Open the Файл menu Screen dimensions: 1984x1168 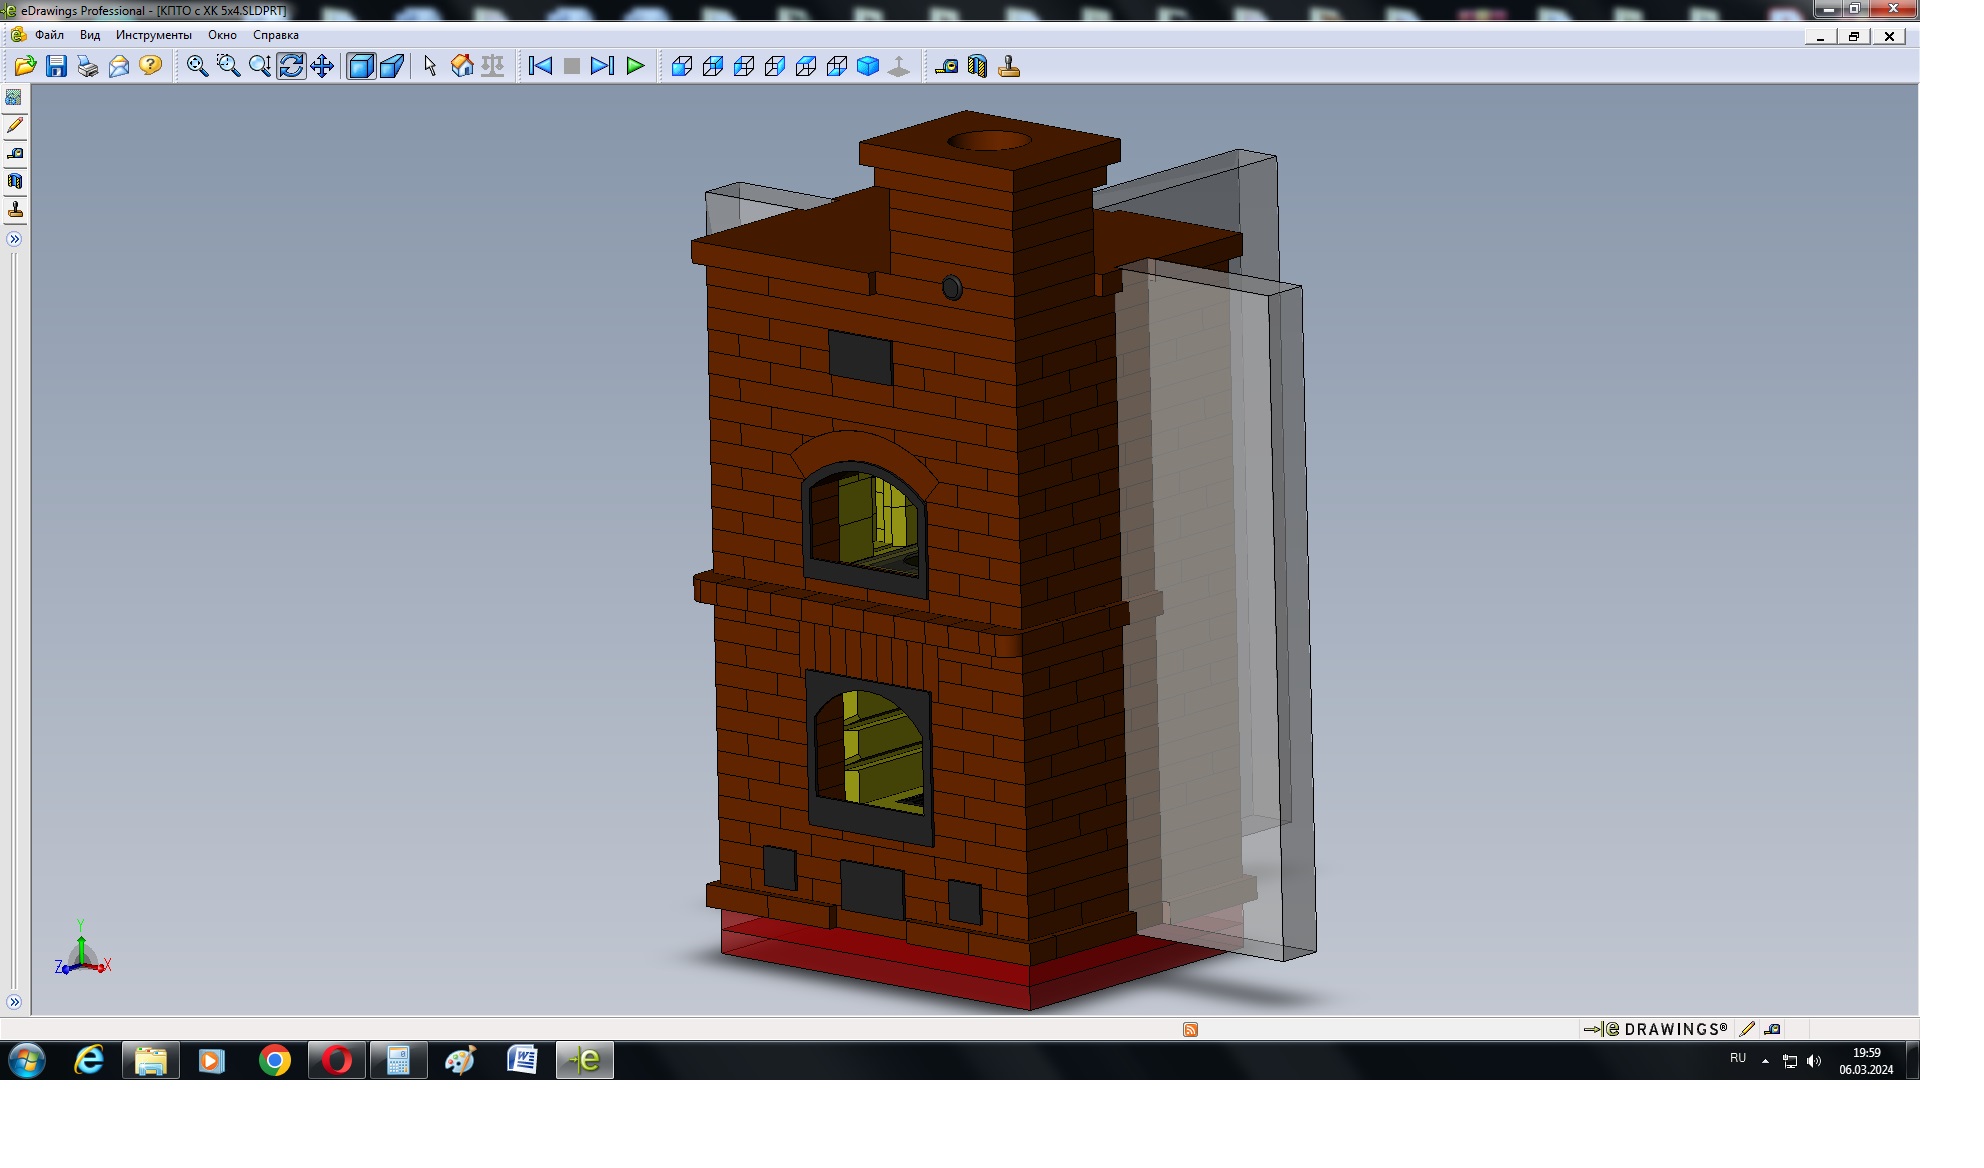(49, 35)
